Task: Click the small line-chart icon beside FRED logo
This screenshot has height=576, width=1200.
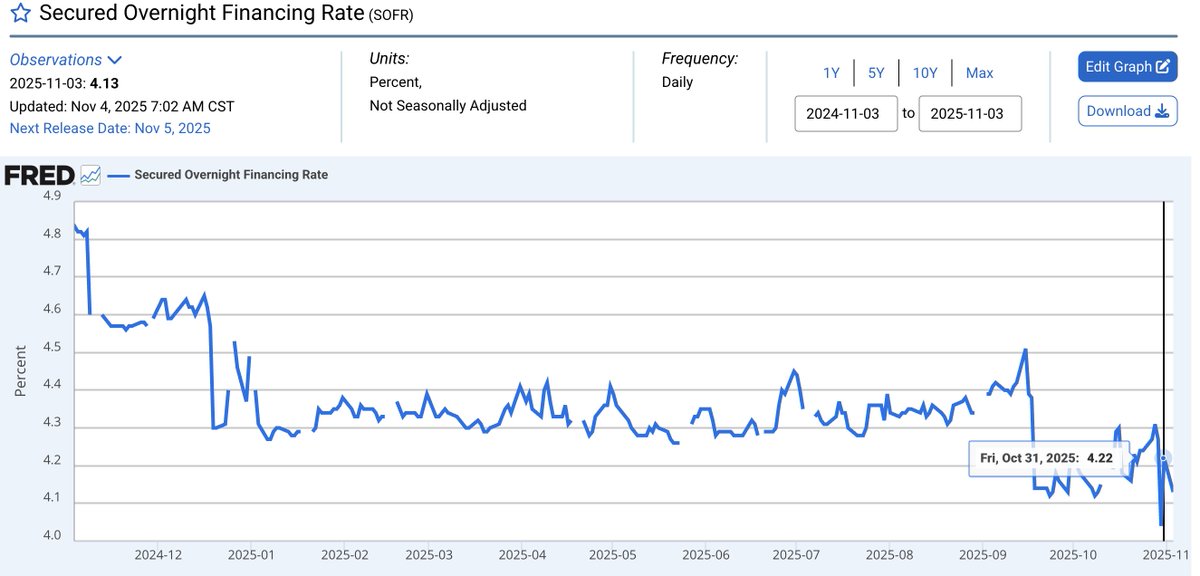Action: pos(91,176)
